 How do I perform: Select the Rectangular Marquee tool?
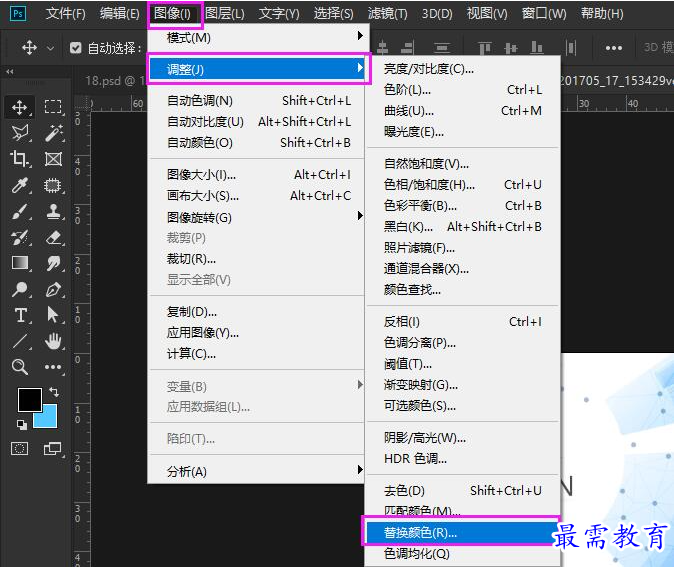(53, 107)
